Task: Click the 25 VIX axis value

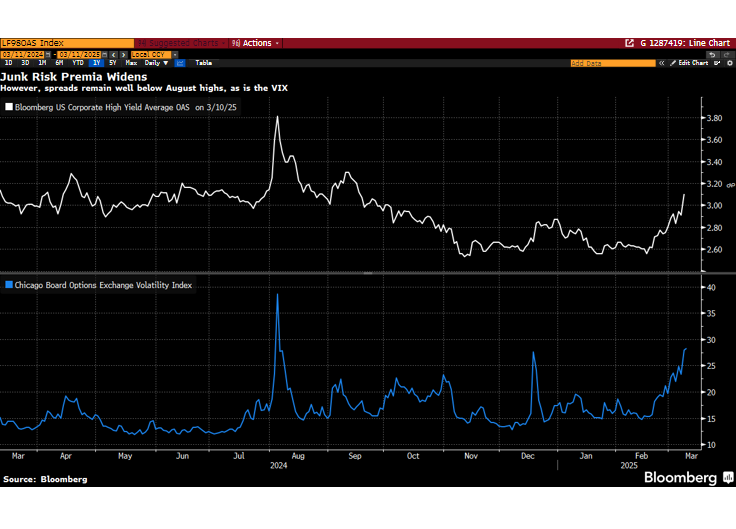Action: tap(711, 366)
